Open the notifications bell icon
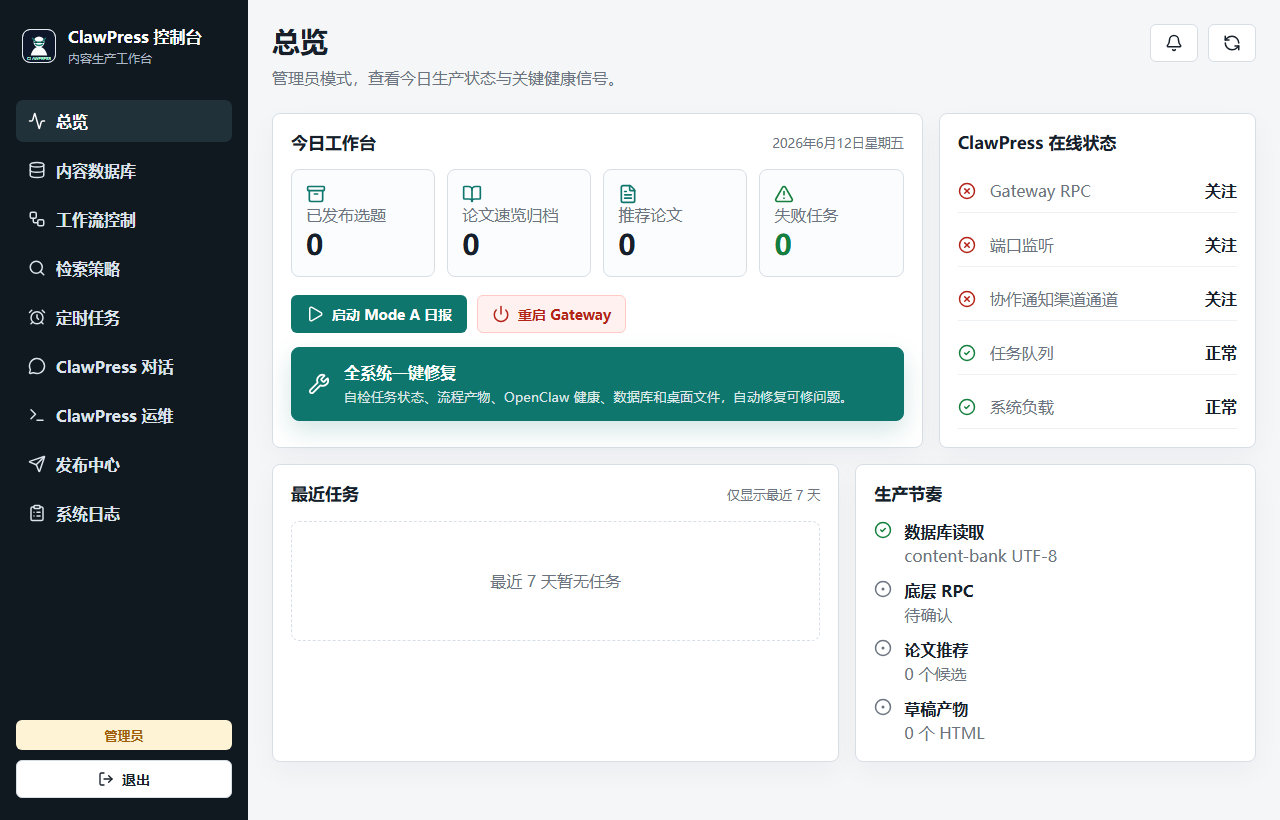This screenshot has height=820, width=1280. (x=1174, y=43)
